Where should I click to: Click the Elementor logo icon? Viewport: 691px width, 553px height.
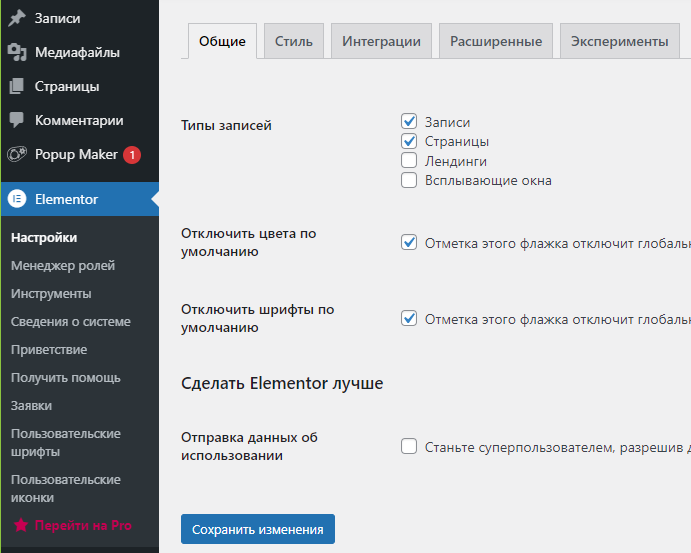(17, 199)
